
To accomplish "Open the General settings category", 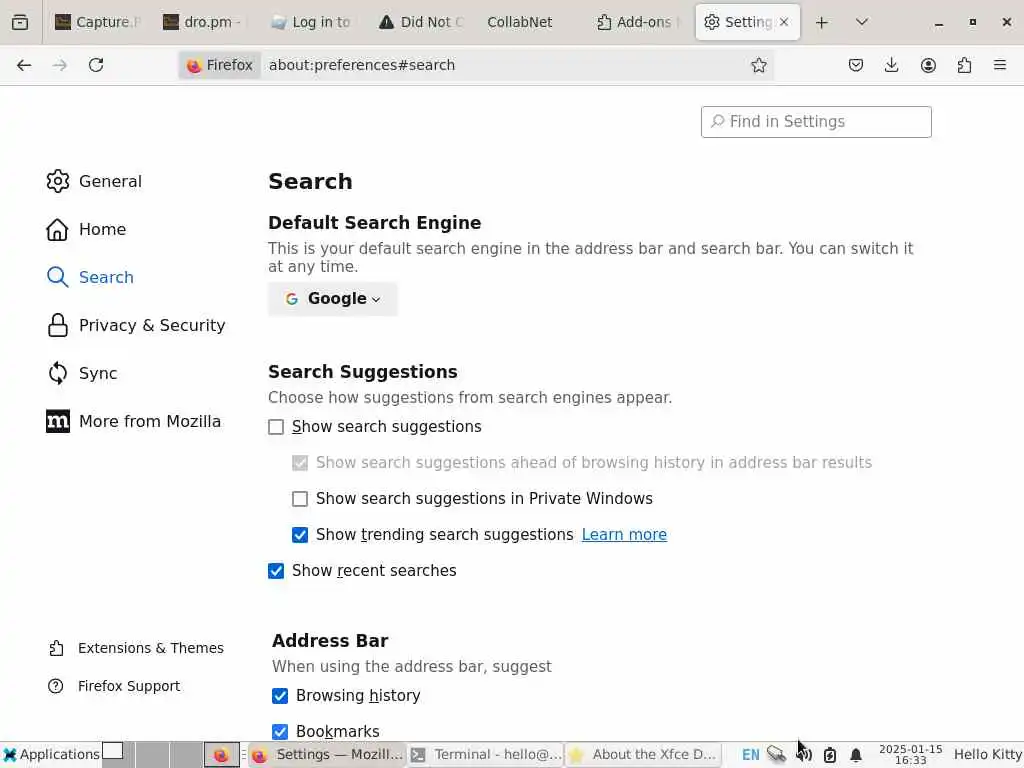I will click(x=95, y=182).
